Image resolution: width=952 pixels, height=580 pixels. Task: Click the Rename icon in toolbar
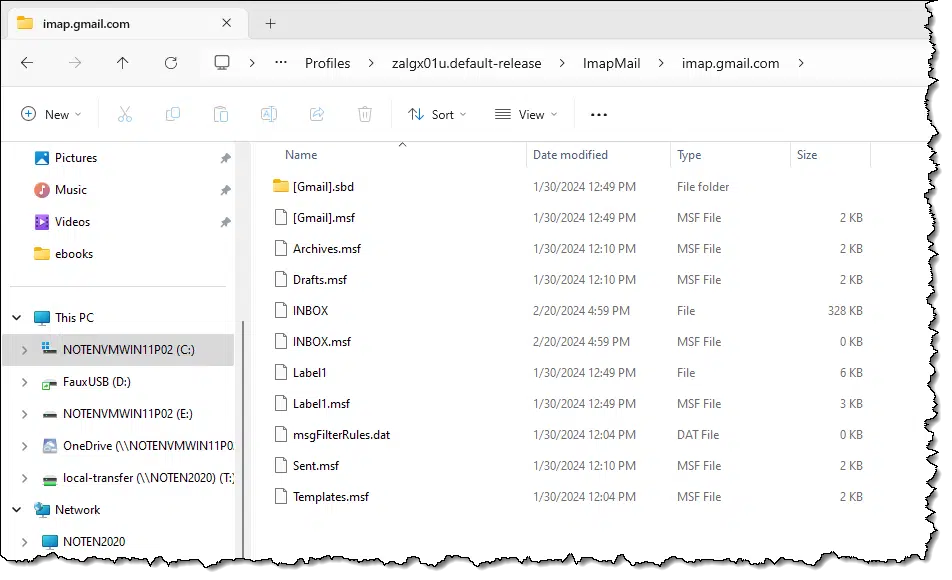tap(269, 114)
